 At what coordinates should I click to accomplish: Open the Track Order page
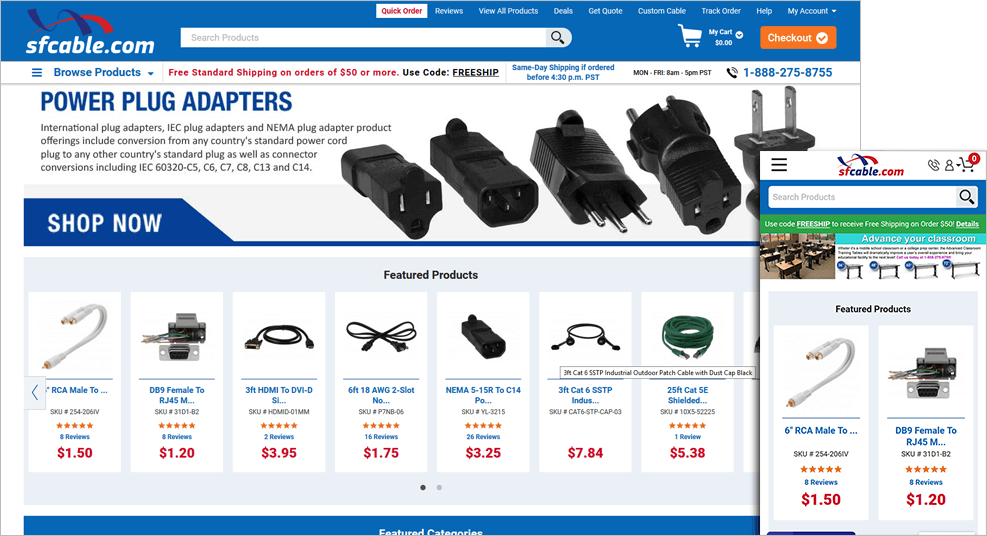click(721, 11)
